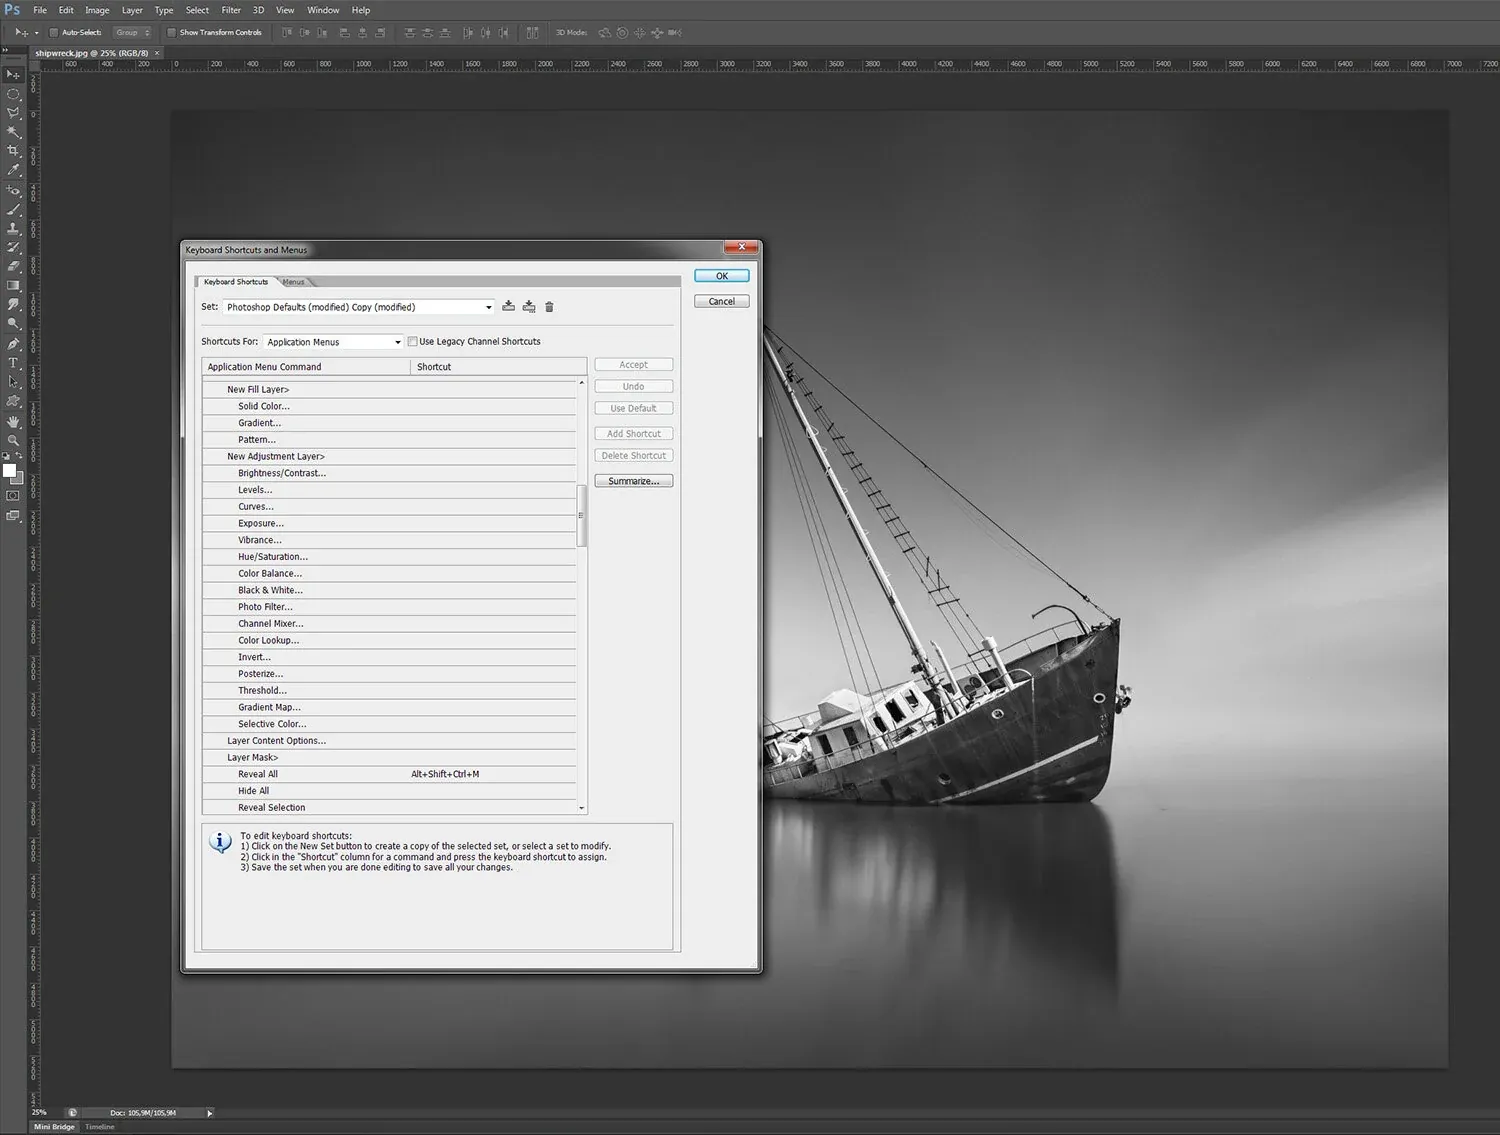The image size is (1500, 1135).
Task: Enable Use Legacy Channel Shortcuts
Action: 412,341
